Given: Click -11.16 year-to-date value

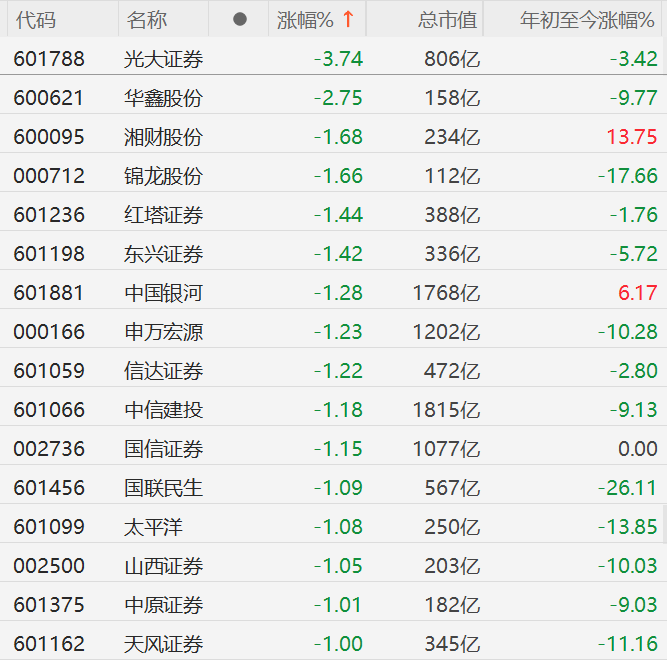Looking at the screenshot, I should point(628,644).
